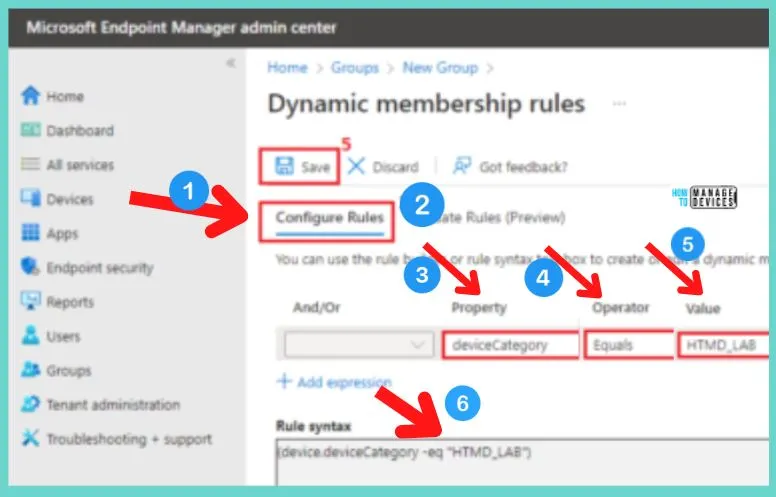The width and height of the screenshot is (776, 497).
Task: Click the Discard X icon
Action: click(356, 166)
